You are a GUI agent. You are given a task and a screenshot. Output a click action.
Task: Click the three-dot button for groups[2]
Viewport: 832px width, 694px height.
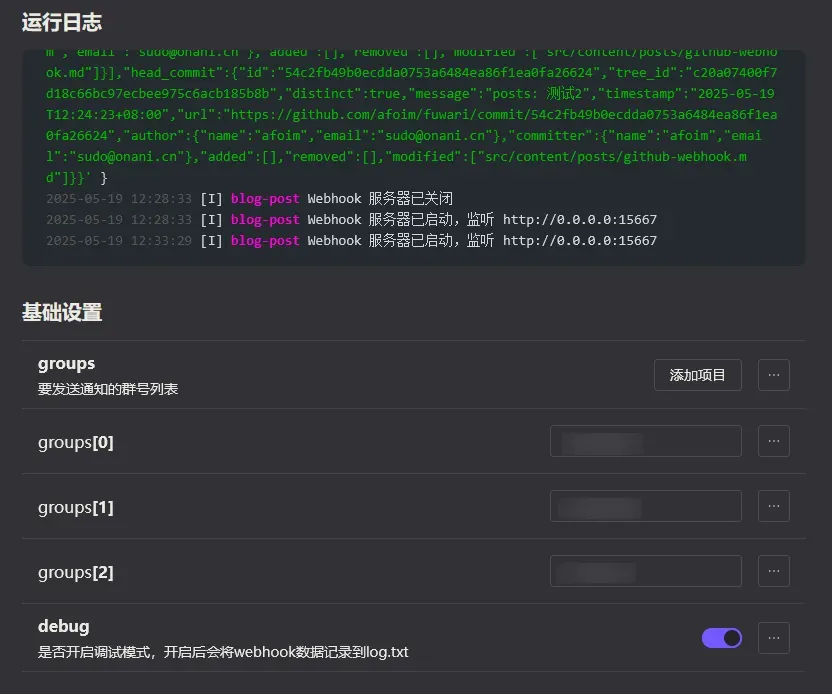point(773,571)
